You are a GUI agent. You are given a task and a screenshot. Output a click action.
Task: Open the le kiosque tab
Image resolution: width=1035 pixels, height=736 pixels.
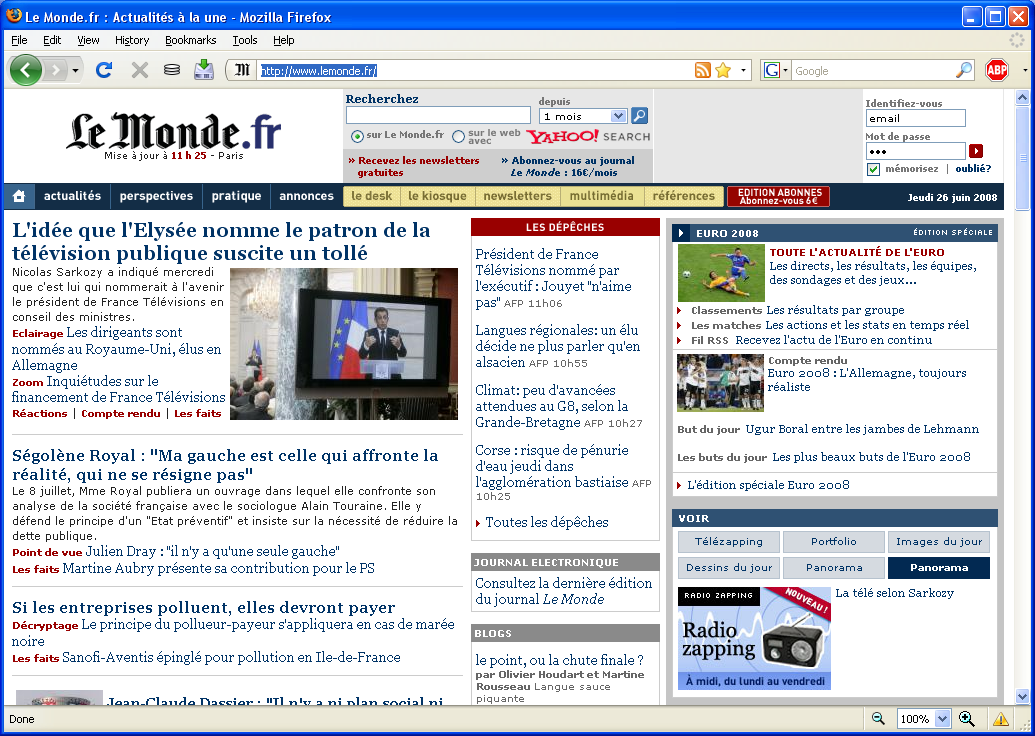[x=437, y=196]
